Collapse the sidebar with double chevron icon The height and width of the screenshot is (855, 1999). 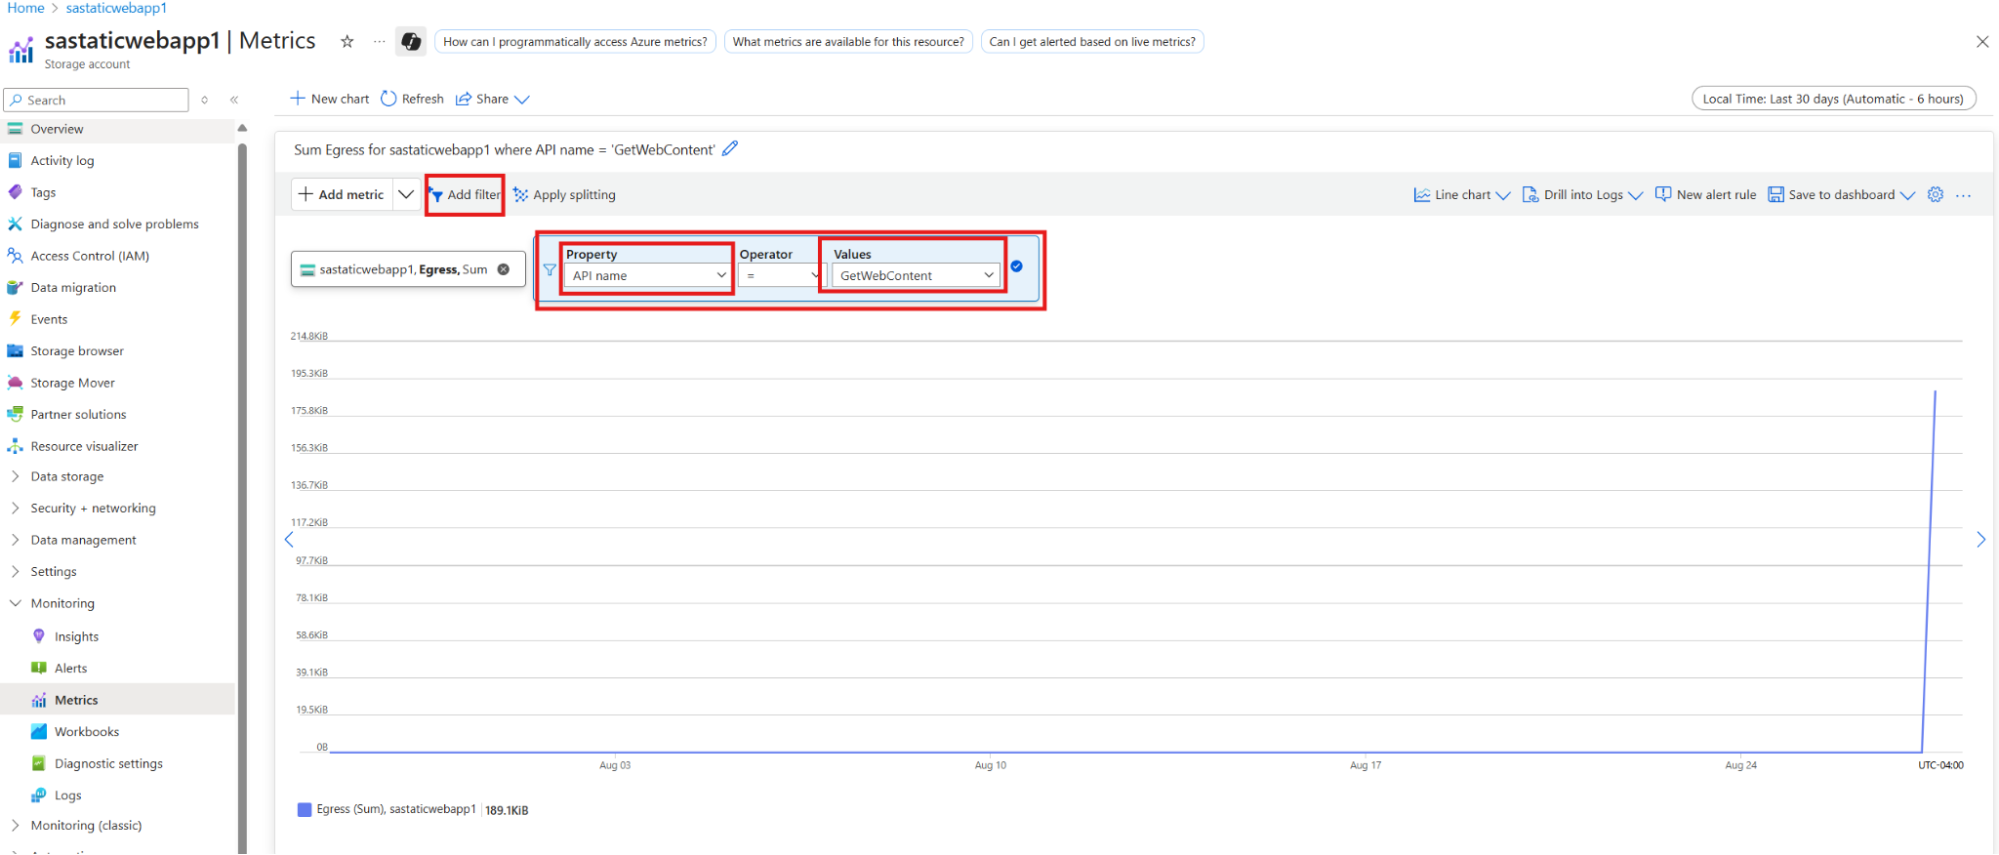(x=234, y=100)
